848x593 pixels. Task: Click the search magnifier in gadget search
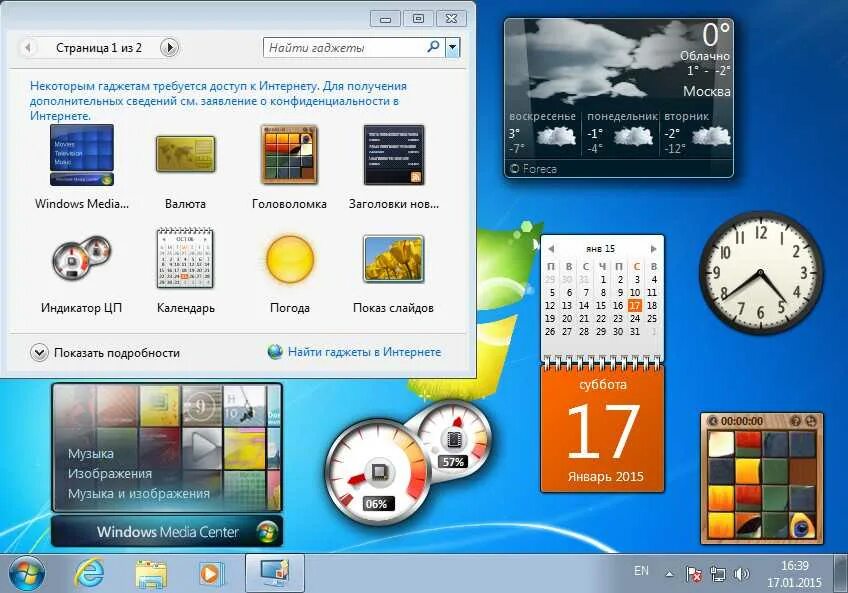point(433,47)
